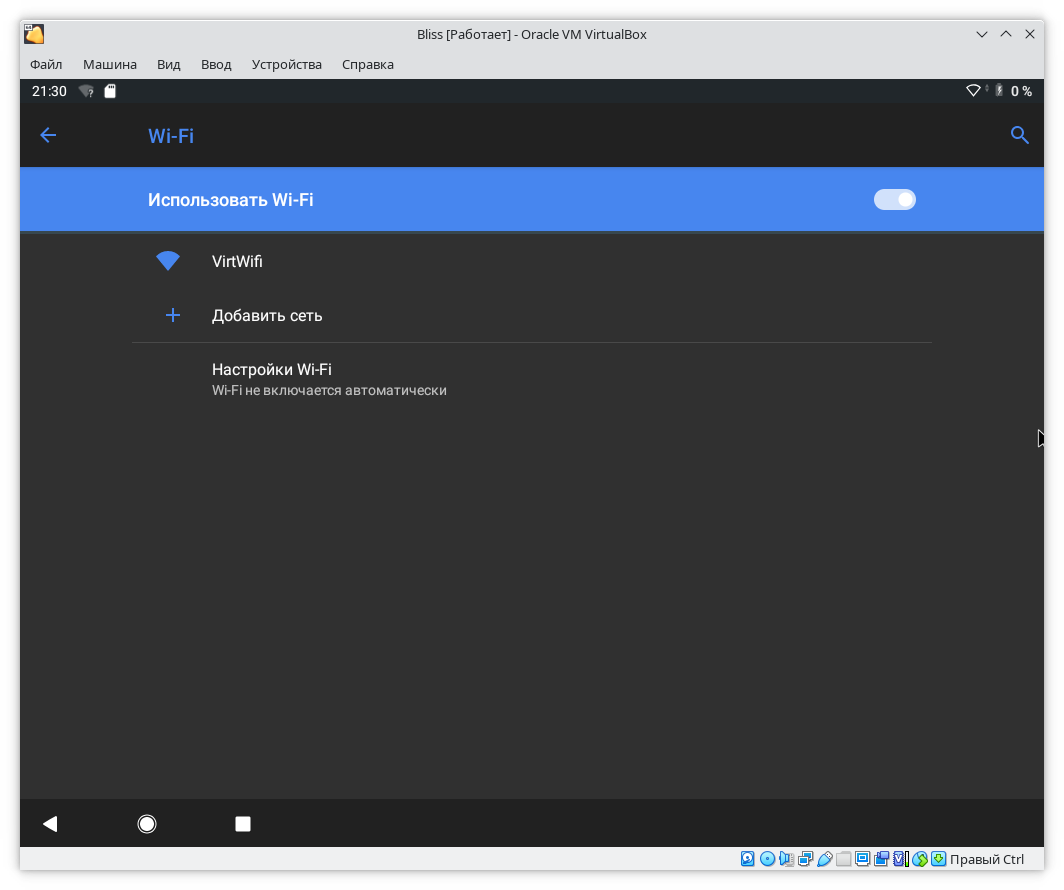Connect to the VirtWifi network
Viewport: 1064px width, 890px height.
click(x=237, y=262)
